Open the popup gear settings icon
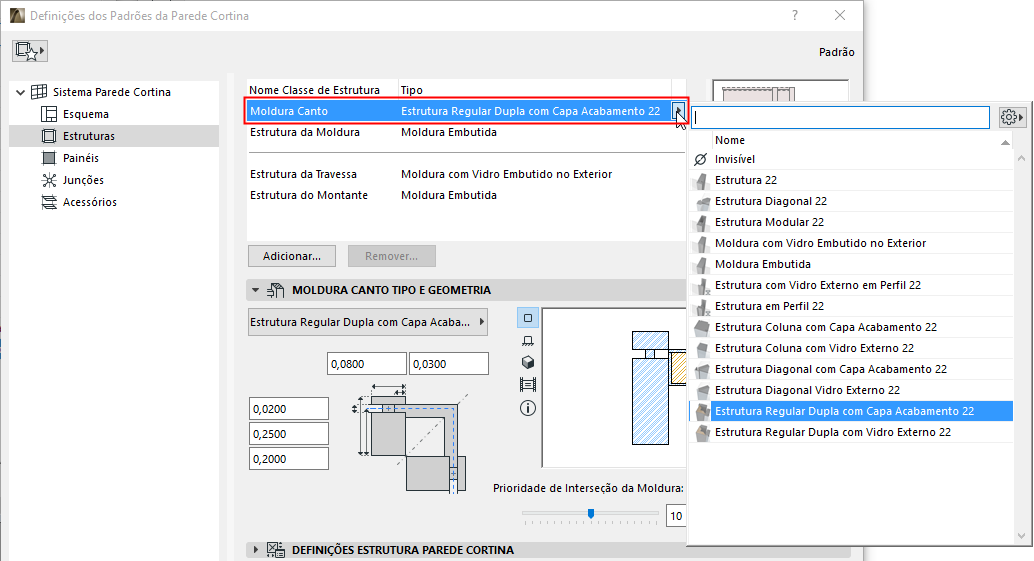This screenshot has height=561, width=1034. (1012, 117)
